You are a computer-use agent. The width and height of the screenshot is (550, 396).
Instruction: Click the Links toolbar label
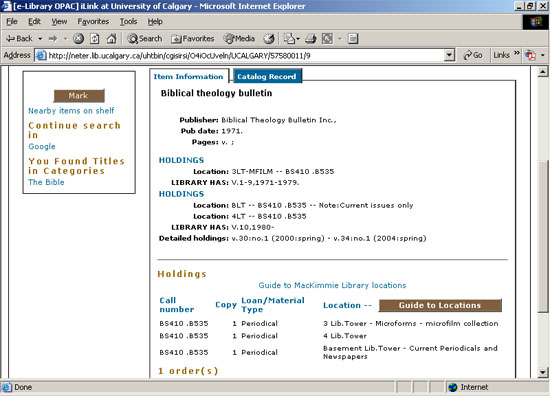pos(501,55)
